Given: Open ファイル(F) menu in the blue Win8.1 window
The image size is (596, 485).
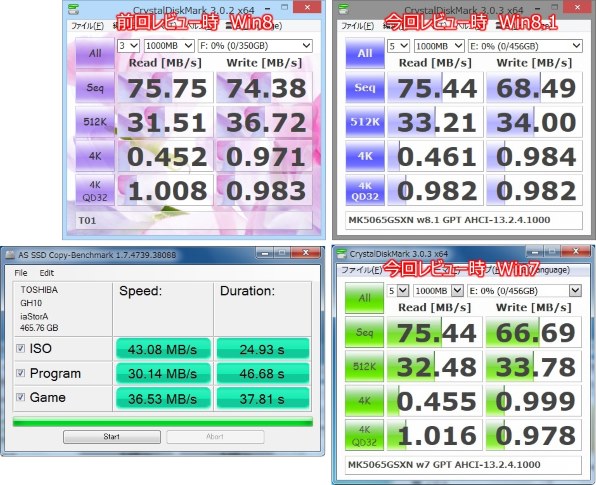Looking at the screenshot, I should [357, 26].
